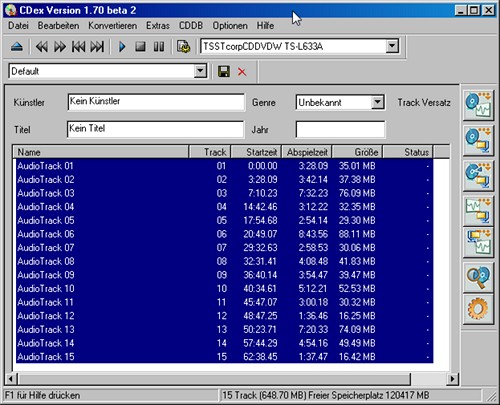Click the Titel input field
The image size is (500, 405).
155,129
